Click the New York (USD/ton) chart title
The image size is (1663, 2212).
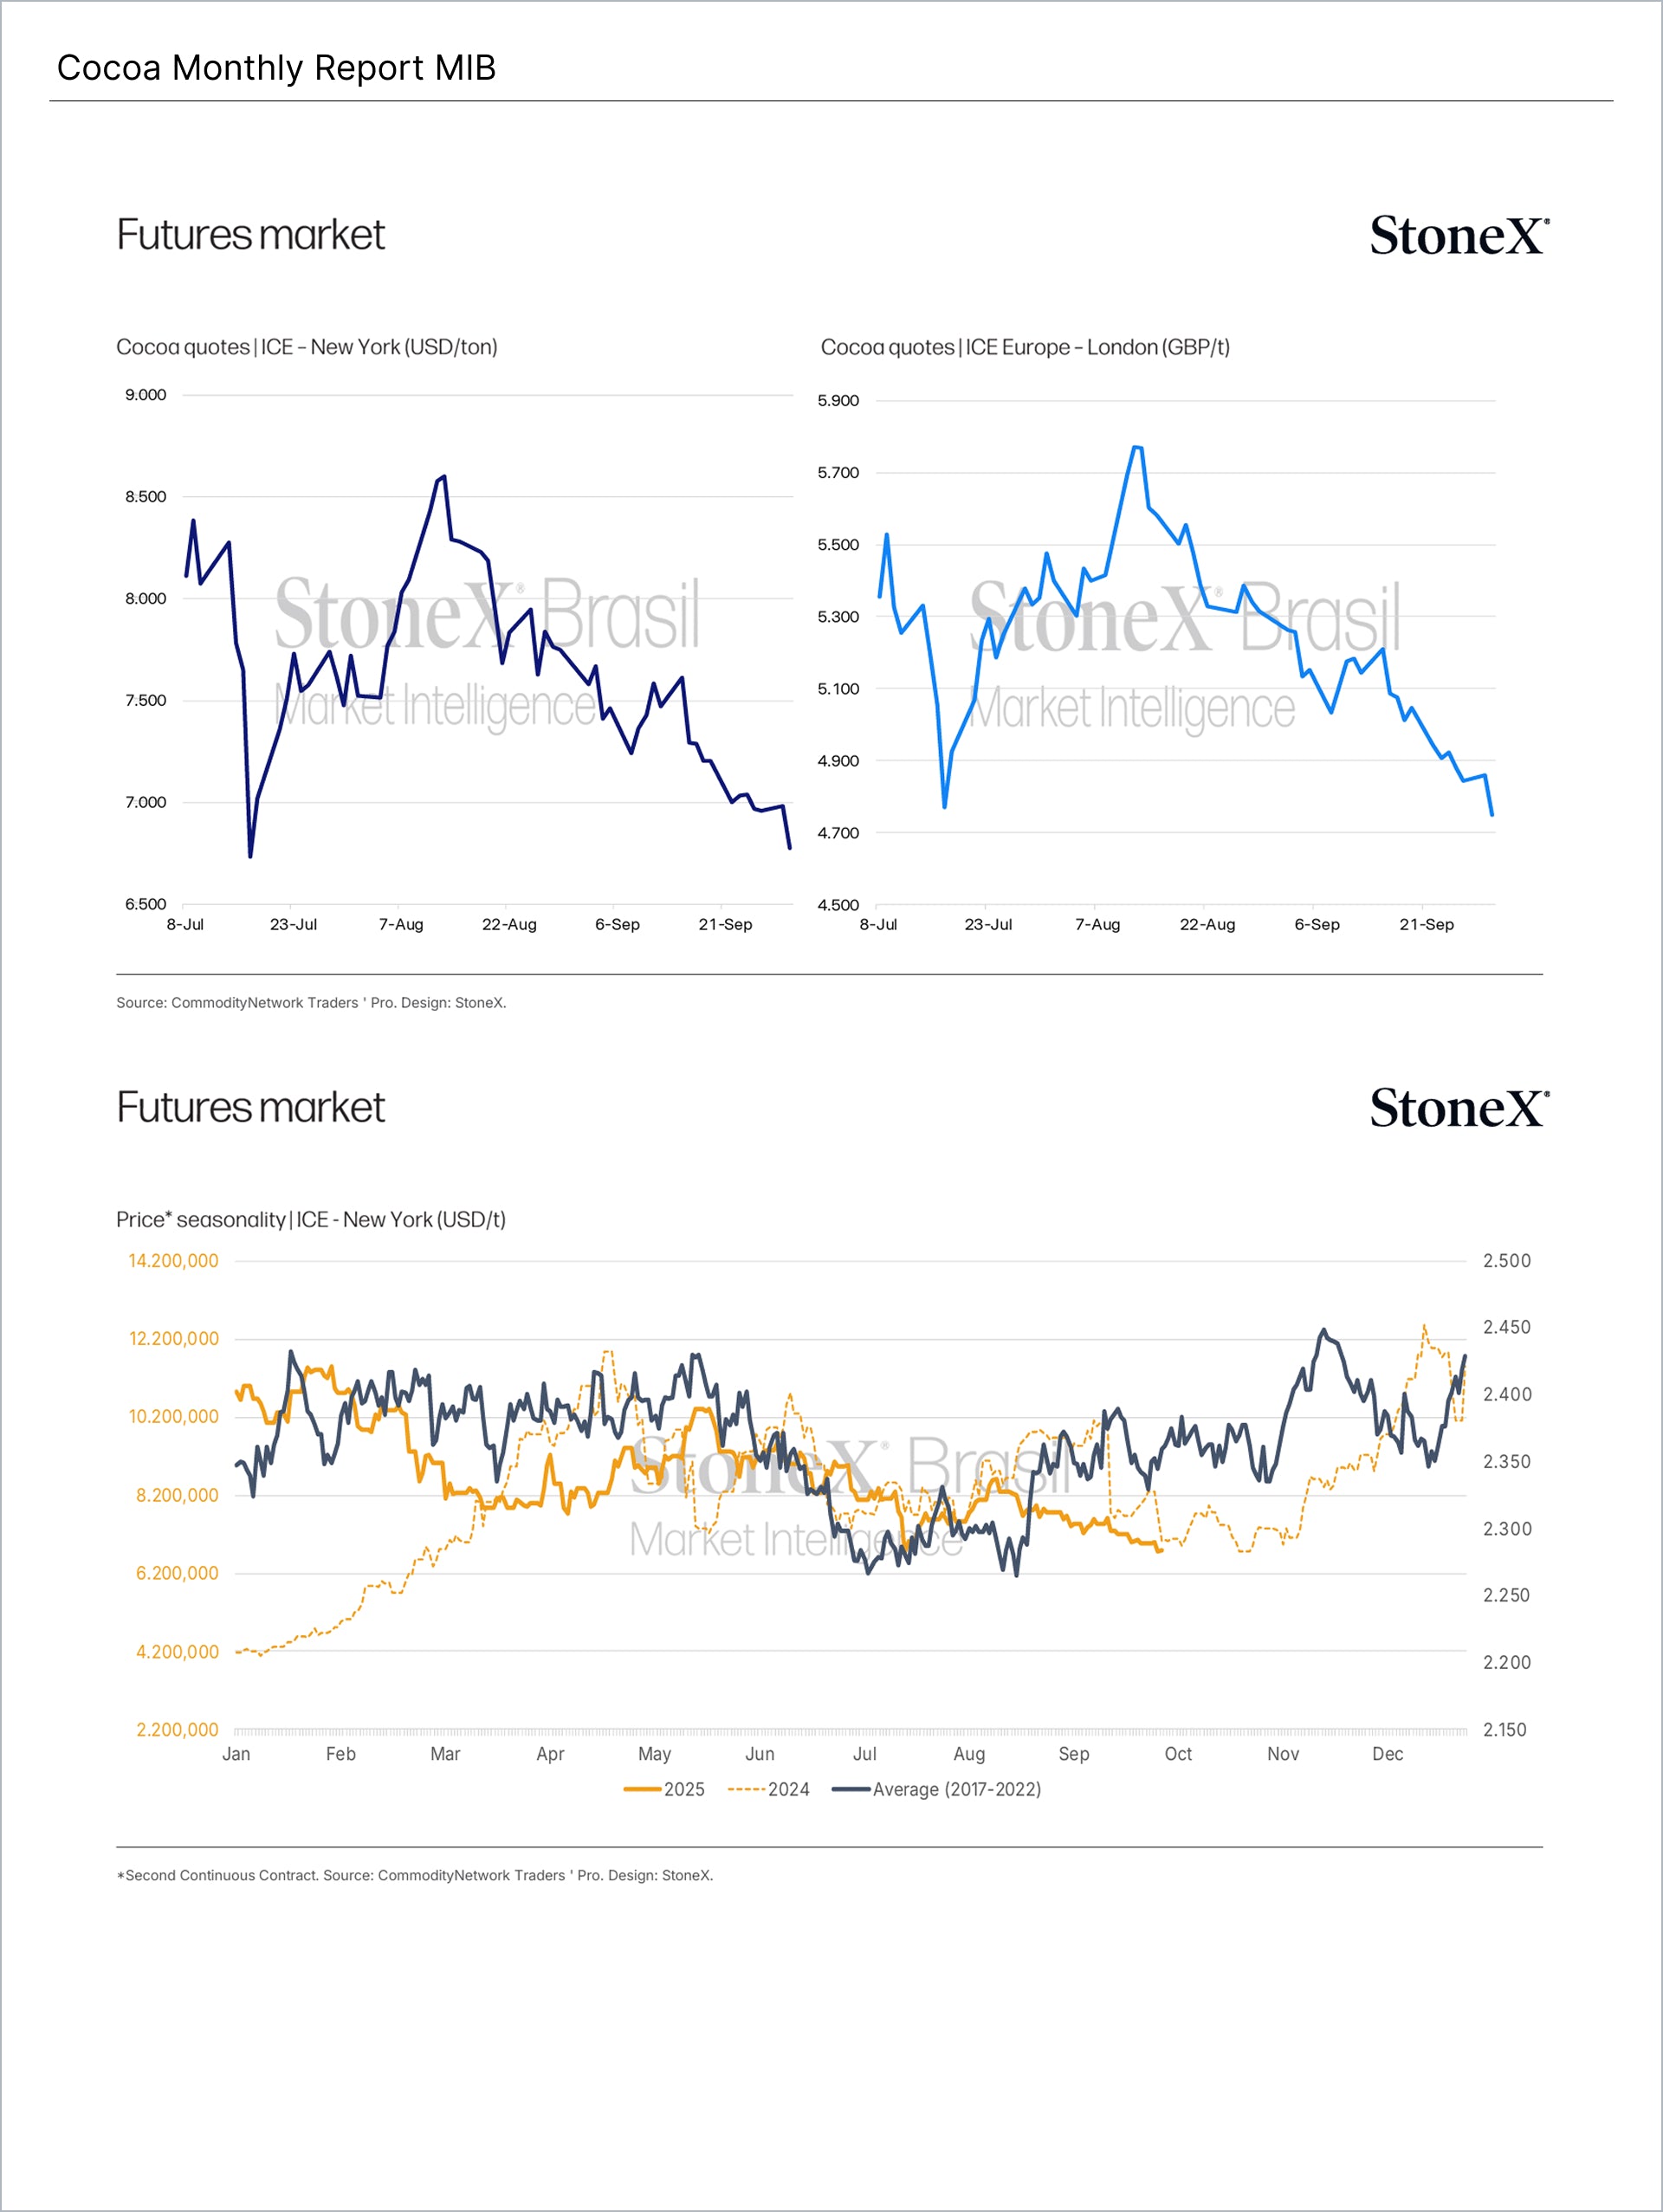point(306,347)
